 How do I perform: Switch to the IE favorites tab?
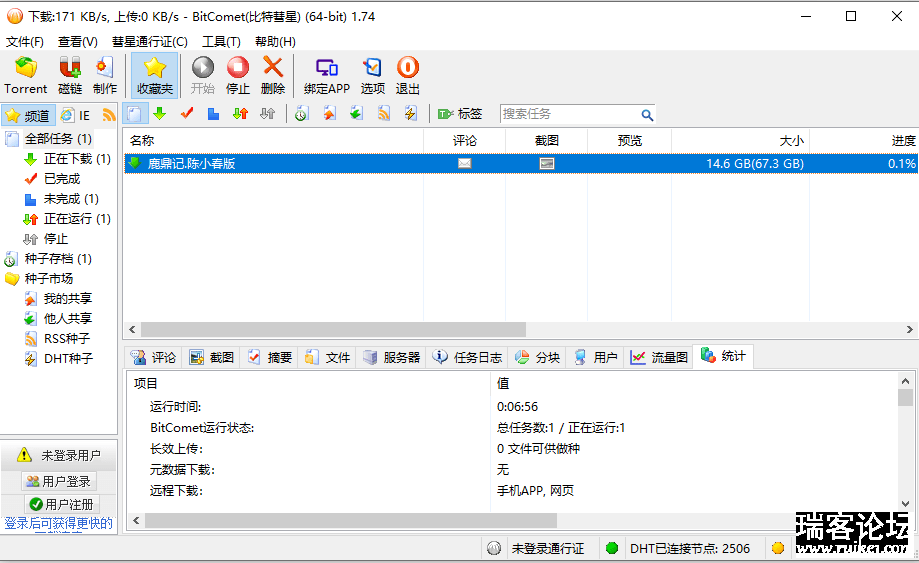point(76,115)
